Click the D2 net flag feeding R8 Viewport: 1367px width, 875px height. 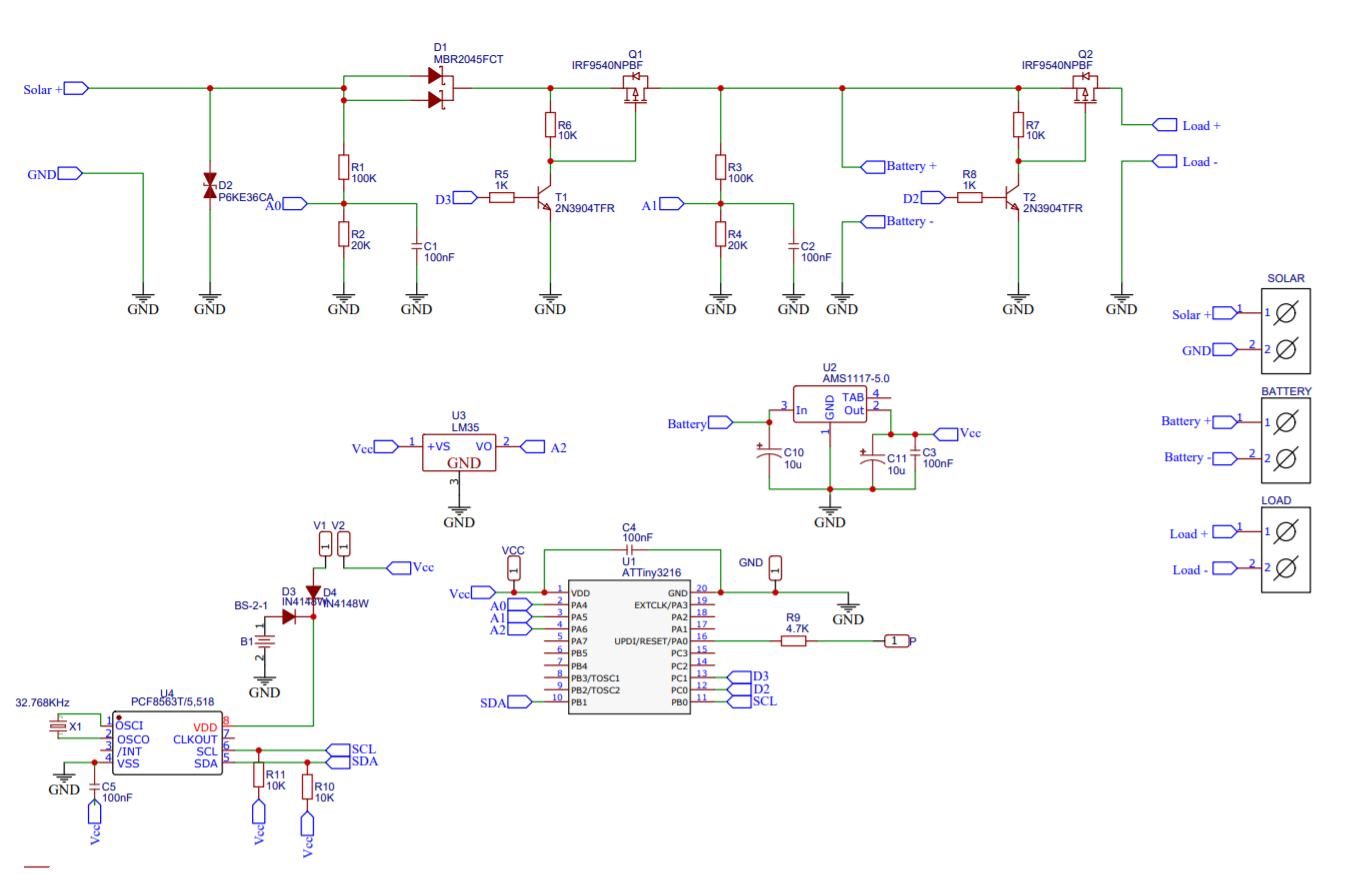[933, 198]
